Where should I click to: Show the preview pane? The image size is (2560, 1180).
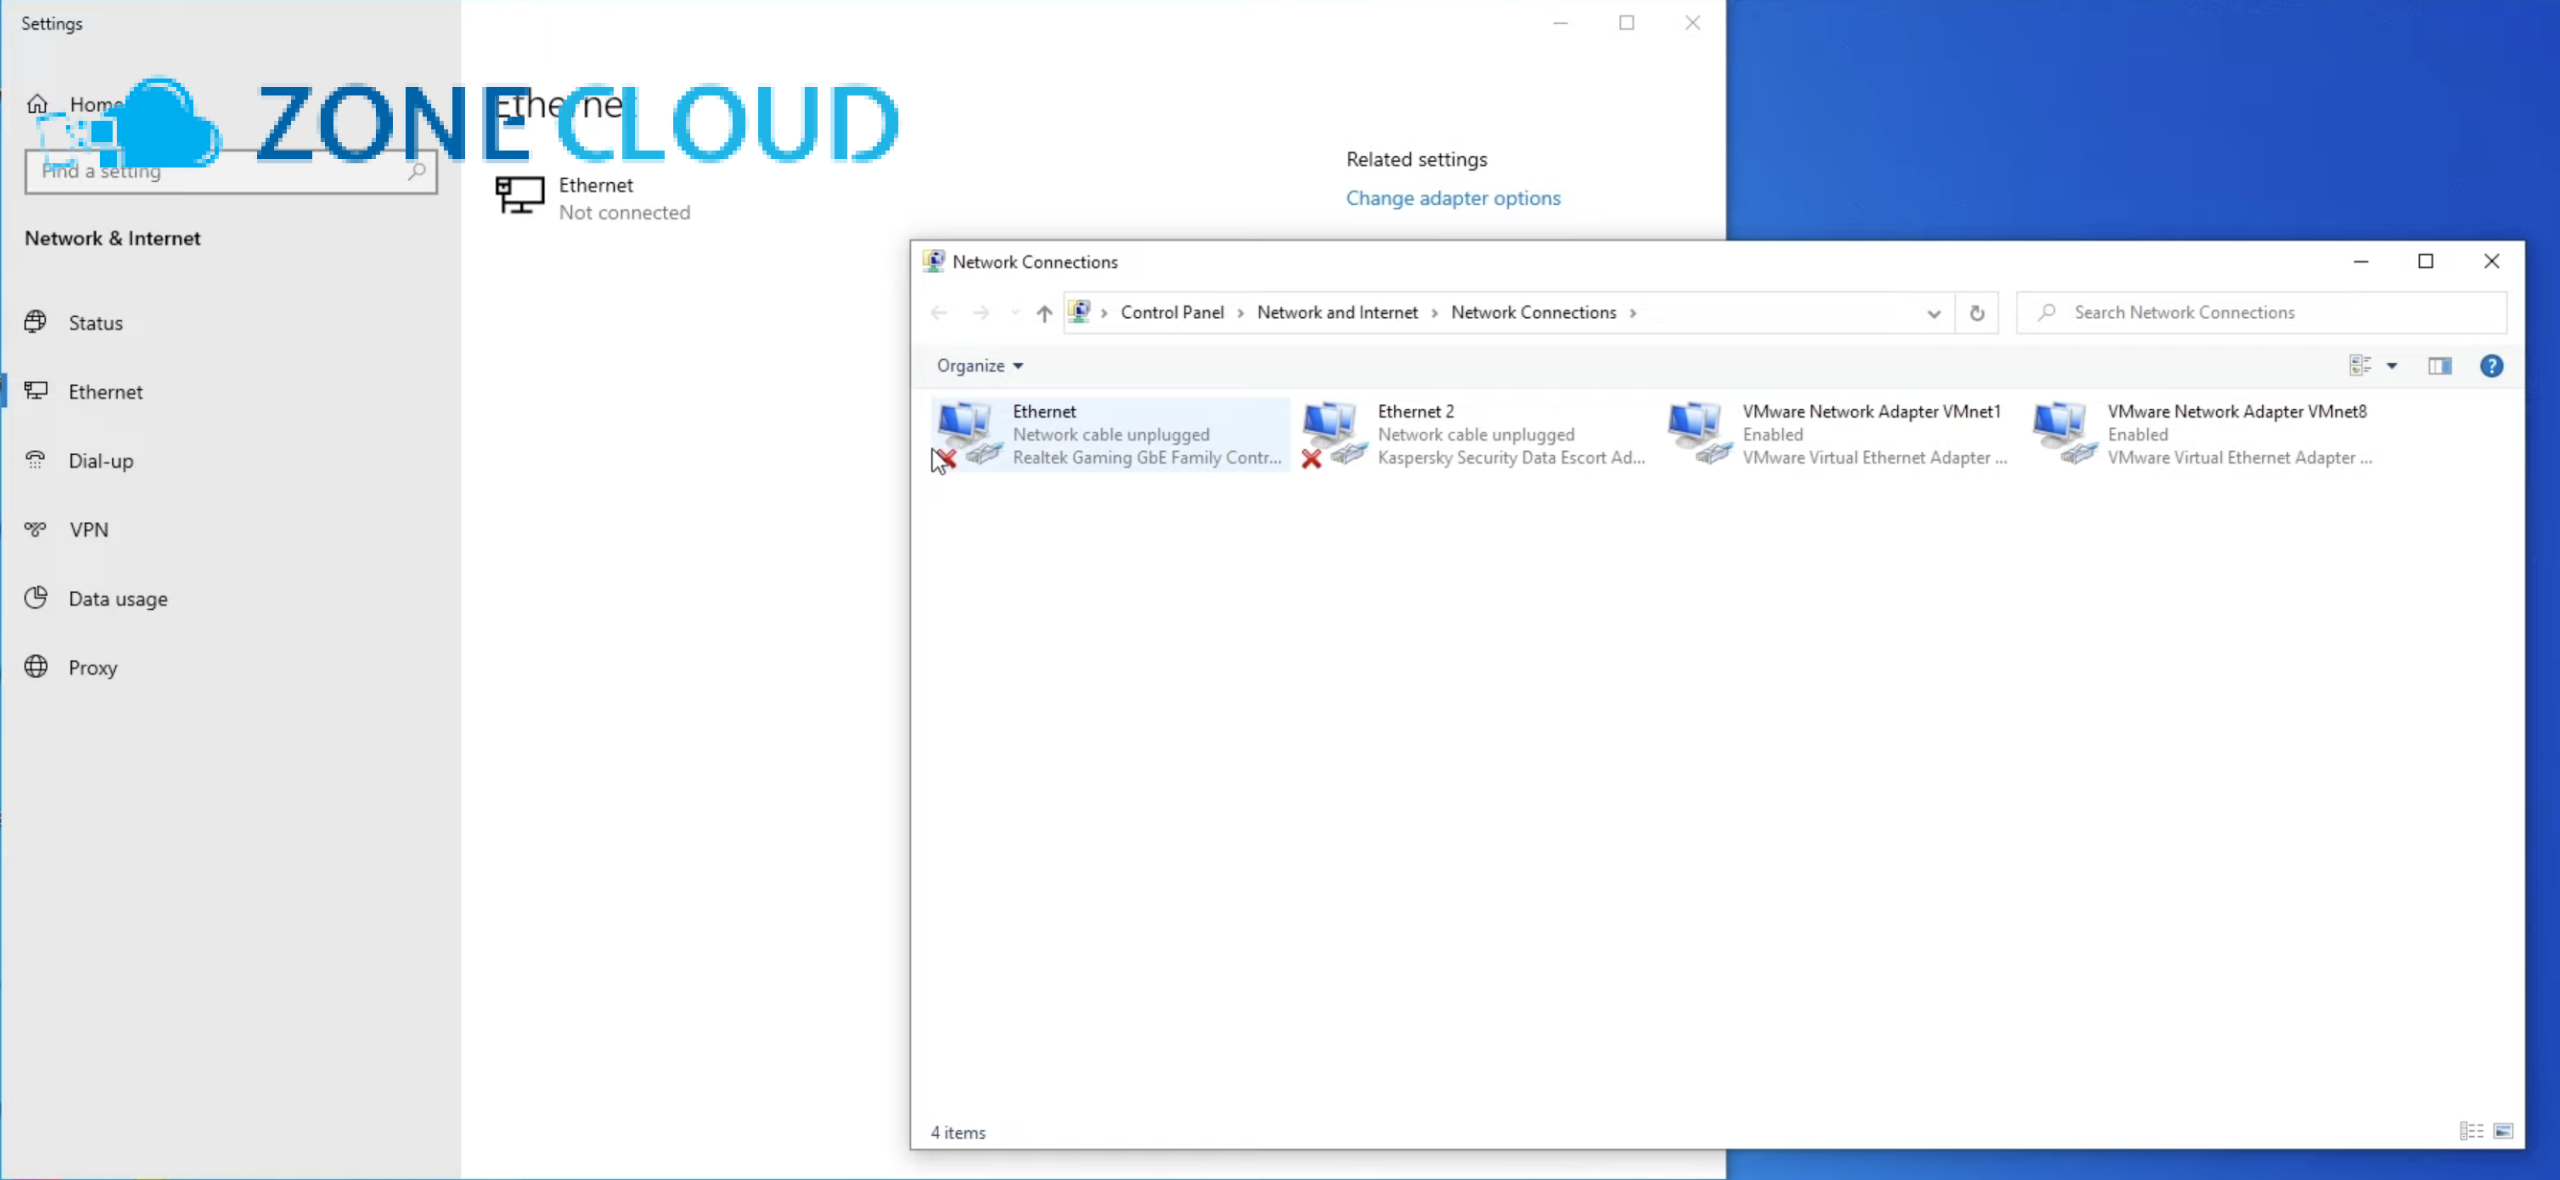click(x=2440, y=366)
